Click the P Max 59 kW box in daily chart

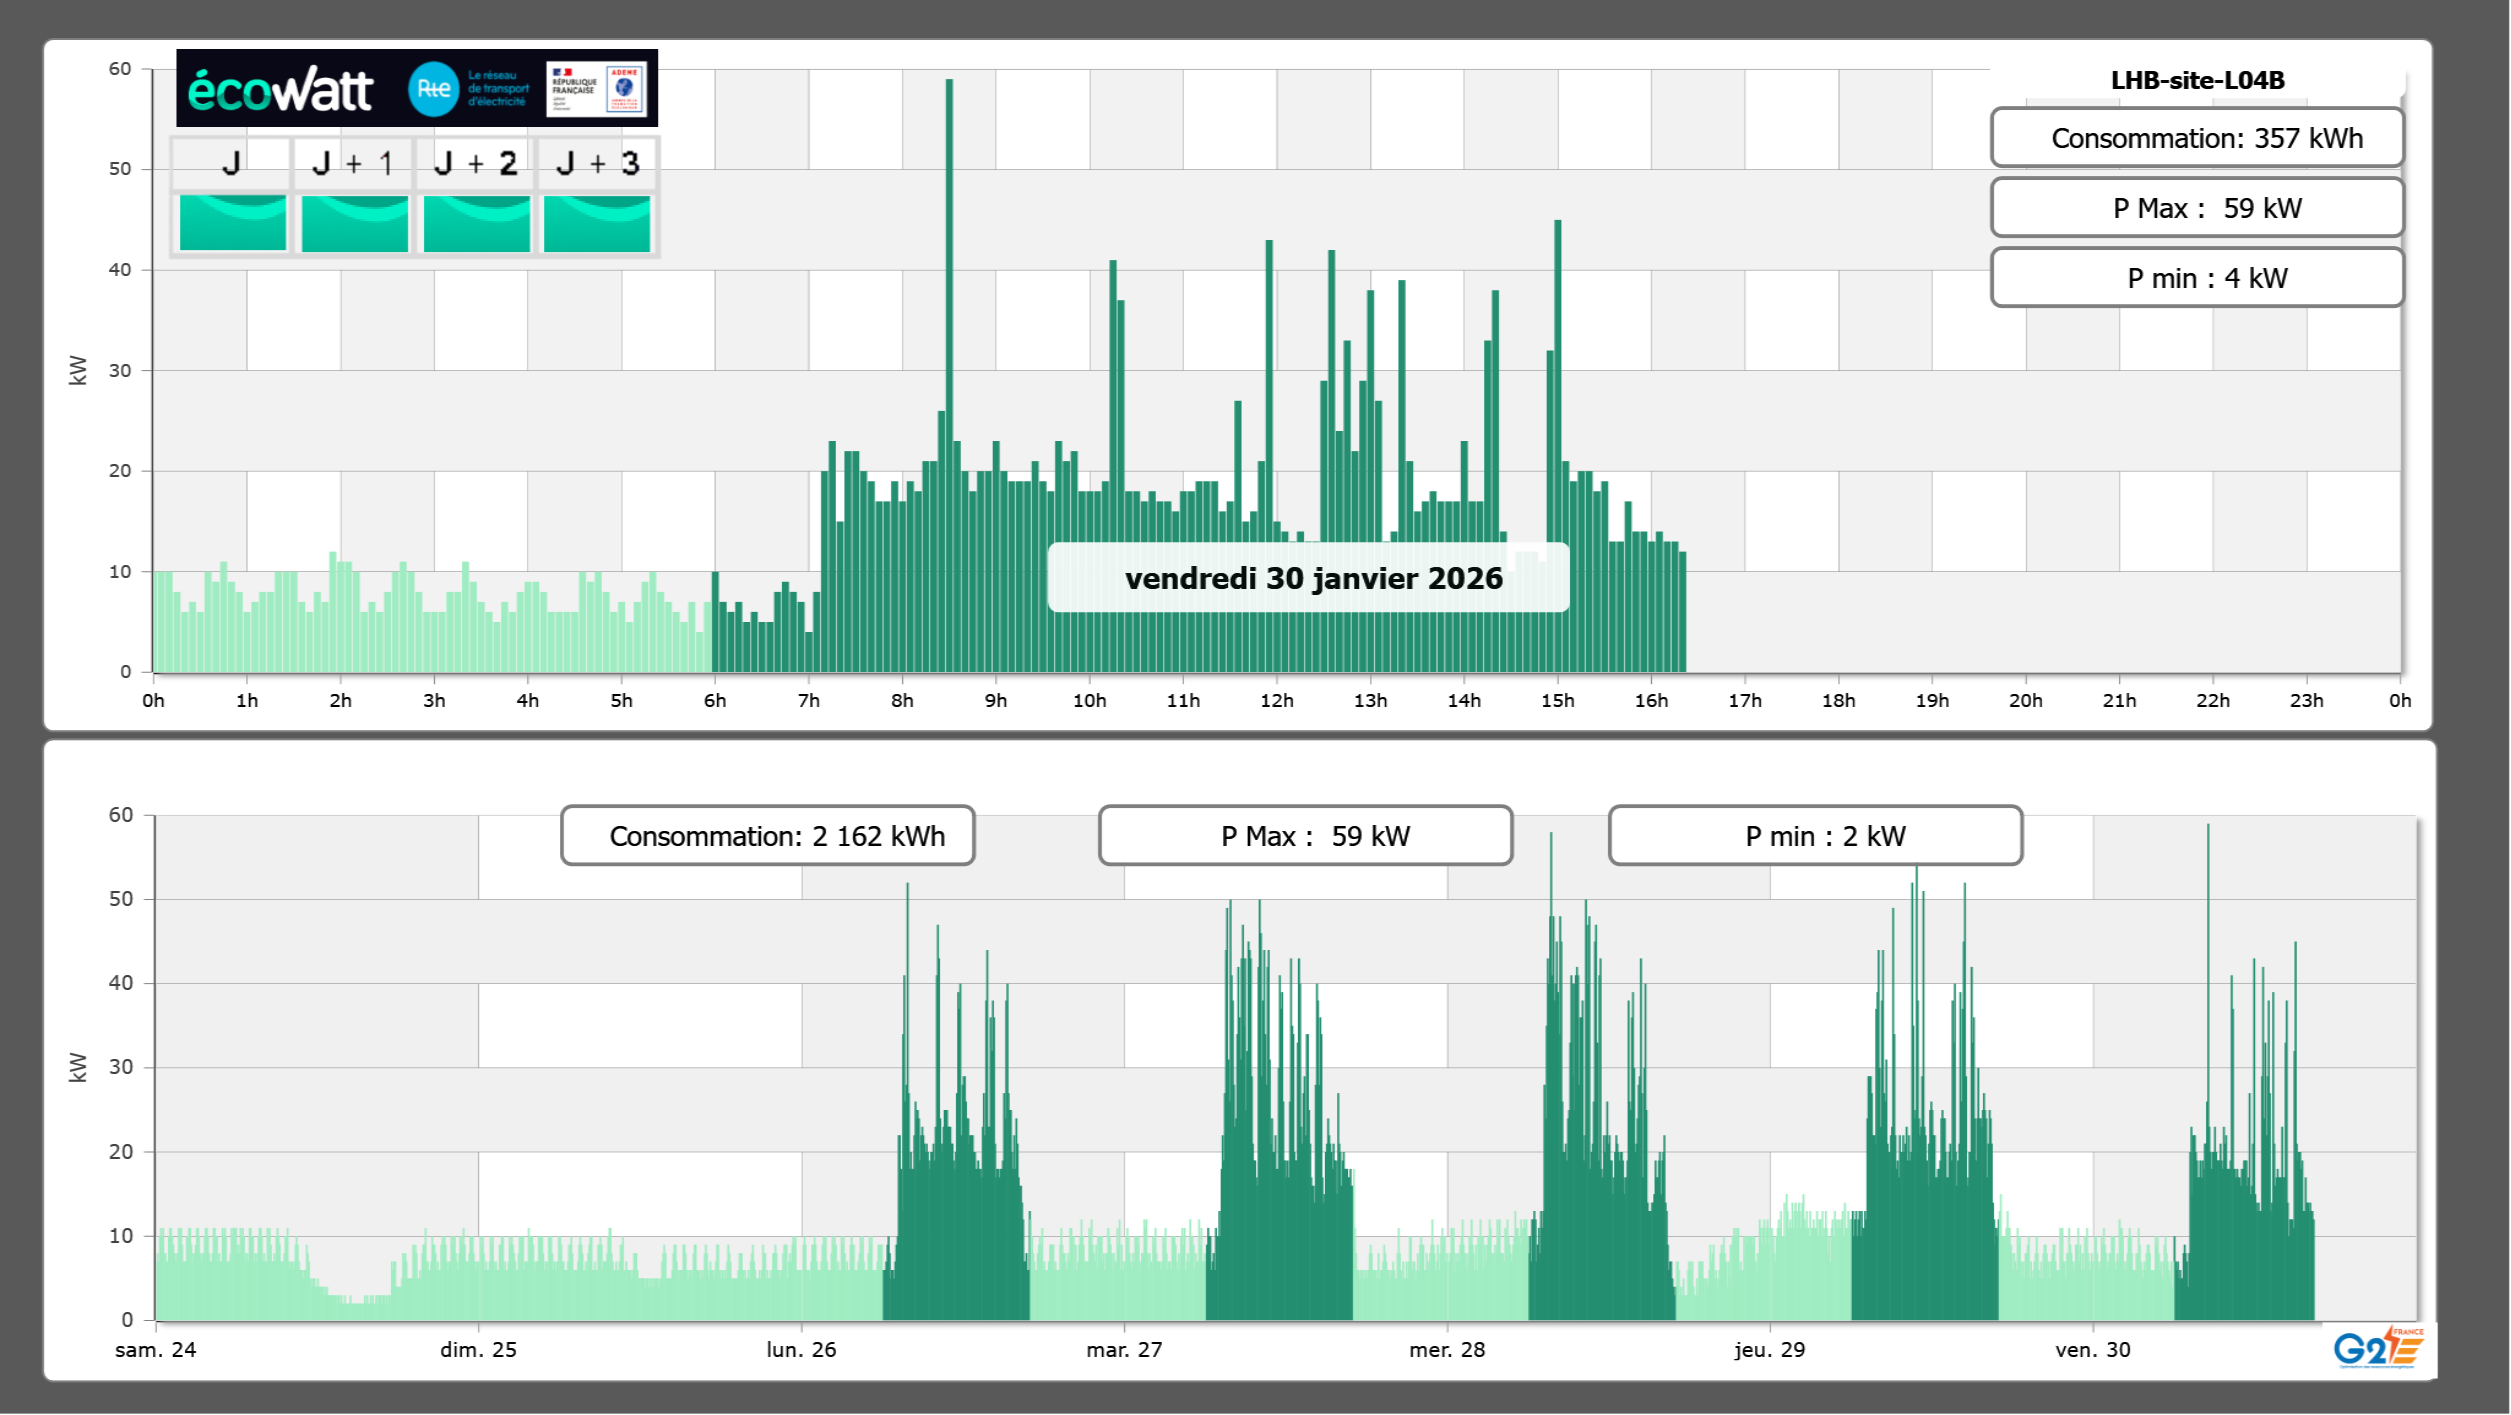click(2197, 208)
